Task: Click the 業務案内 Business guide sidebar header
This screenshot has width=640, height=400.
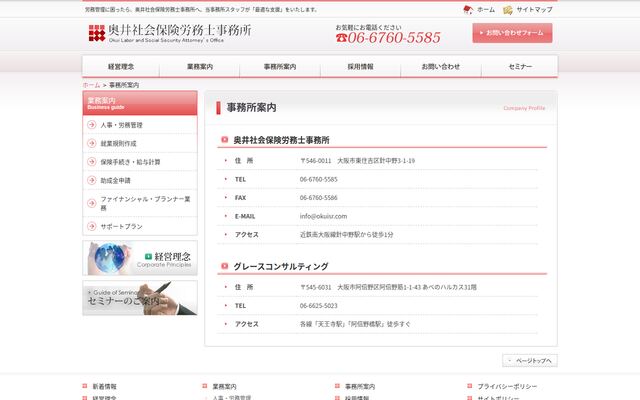Action: [x=140, y=103]
